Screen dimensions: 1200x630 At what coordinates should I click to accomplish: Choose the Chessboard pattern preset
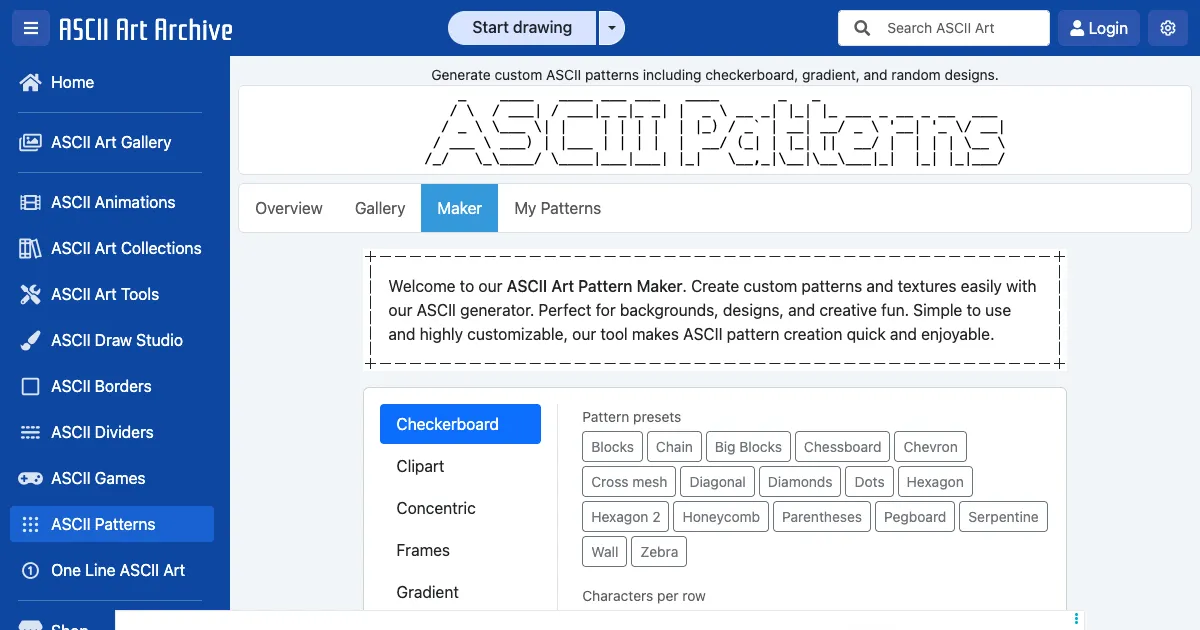pos(842,447)
